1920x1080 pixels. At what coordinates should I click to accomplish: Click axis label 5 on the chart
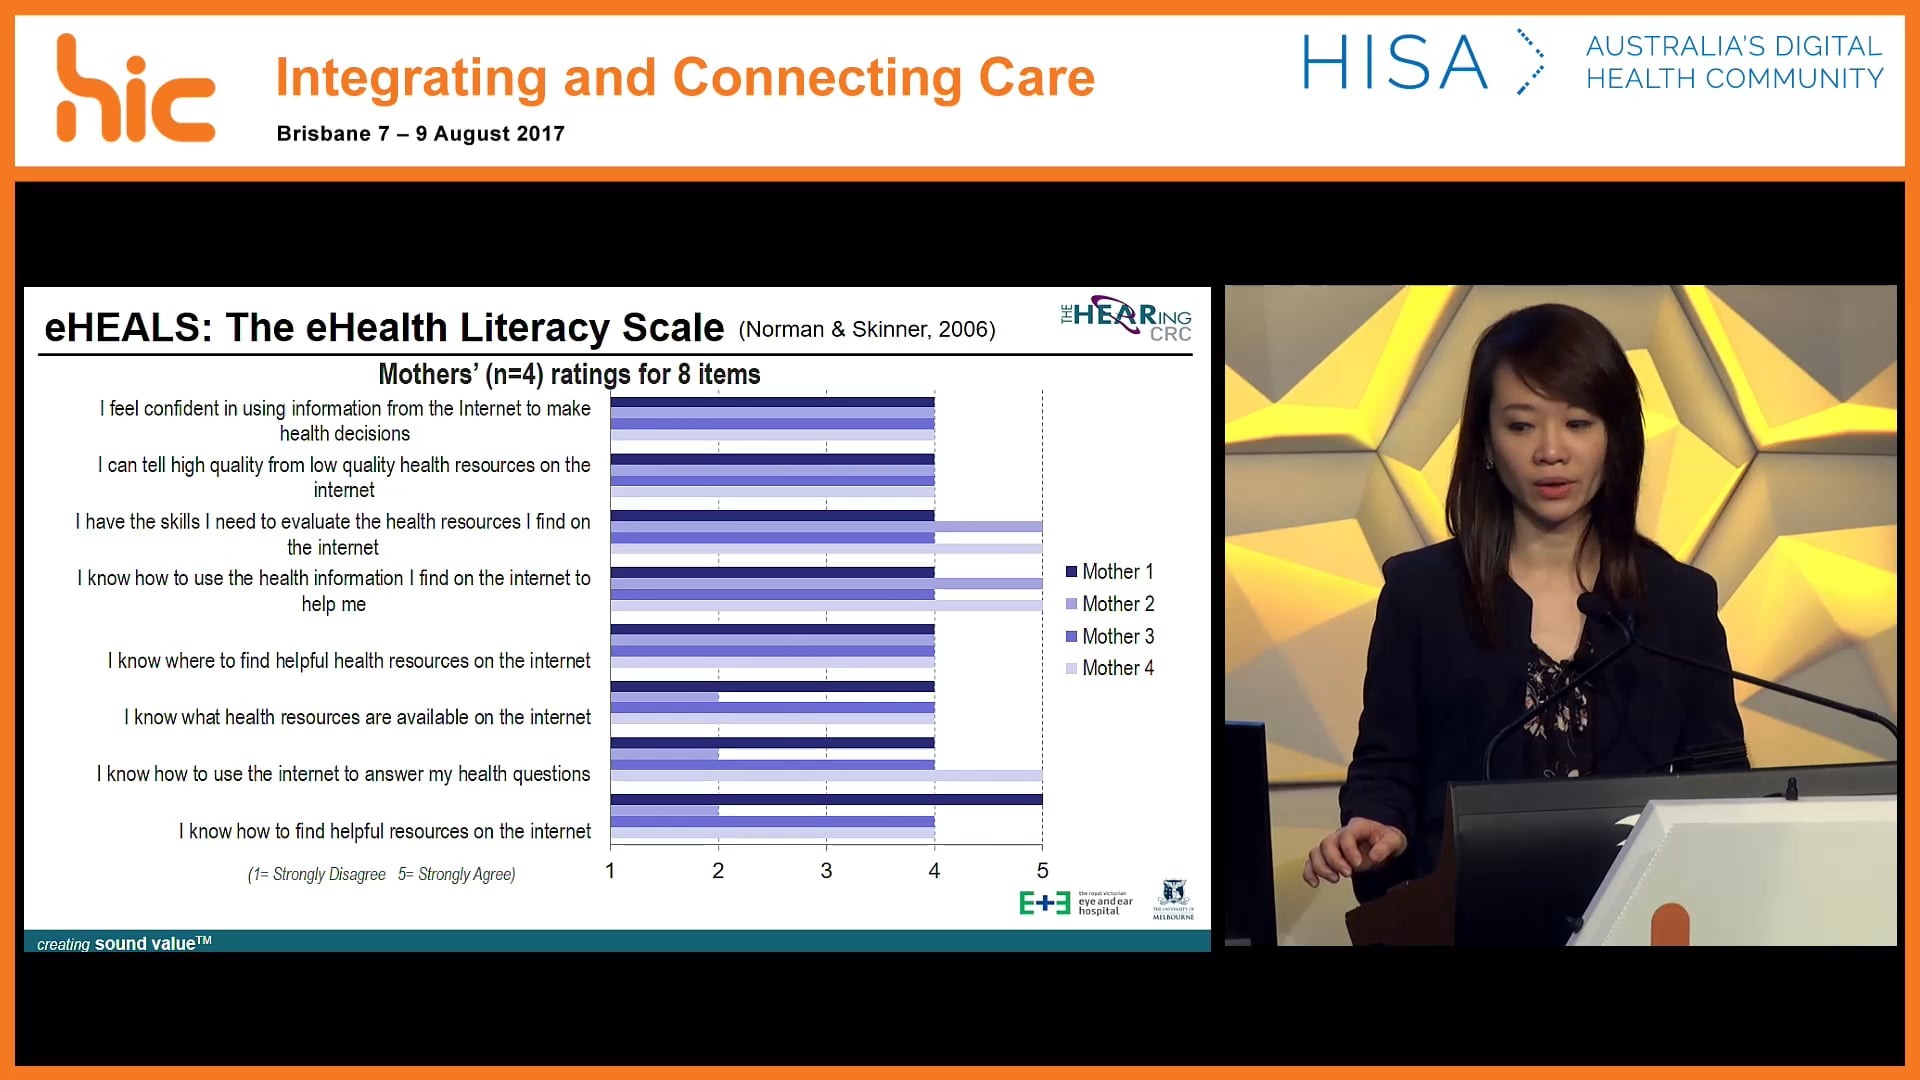click(1042, 871)
